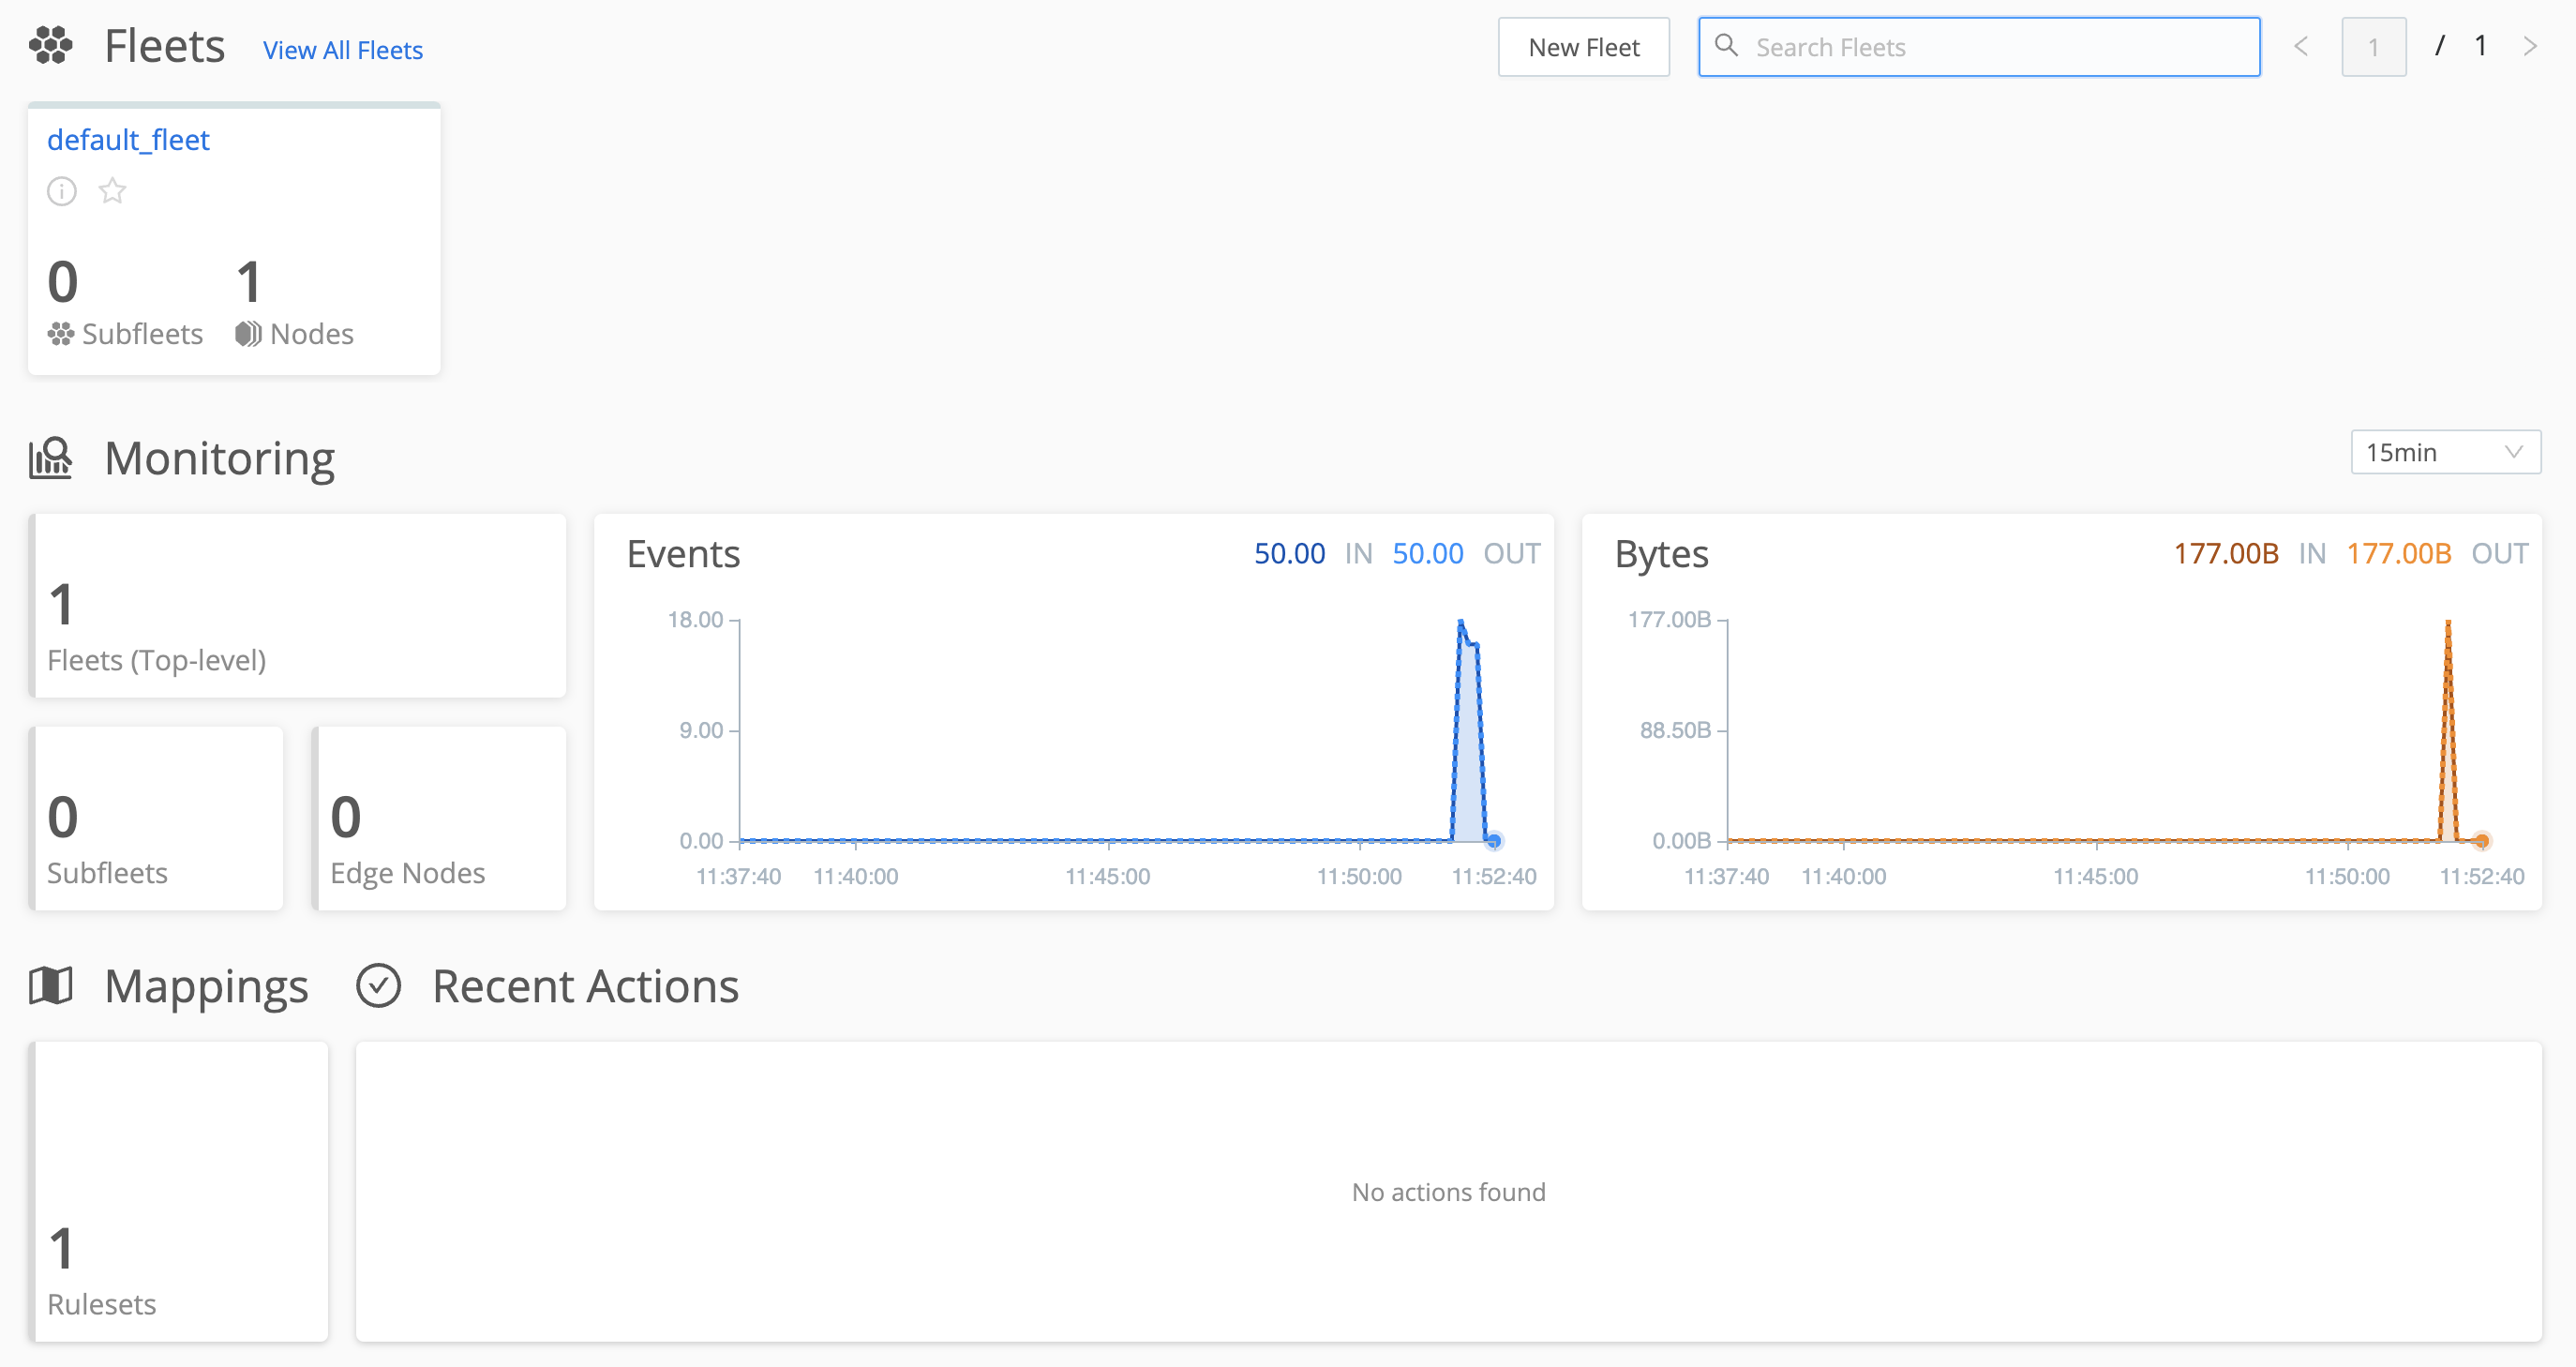Click the Monitoring chart icon
This screenshot has width=2576, height=1367.
point(51,458)
